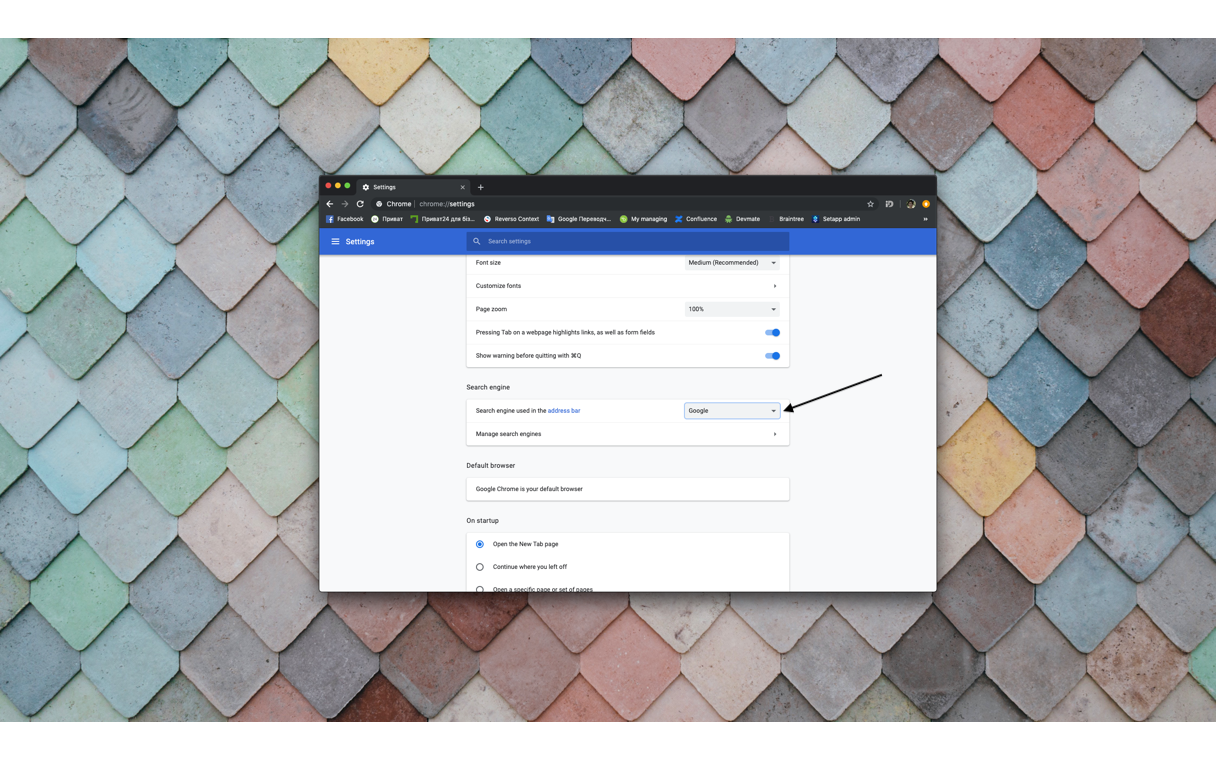The width and height of the screenshot is (1216, 760).
Task: Open the Settings hamburger menu
Action: 335,241
